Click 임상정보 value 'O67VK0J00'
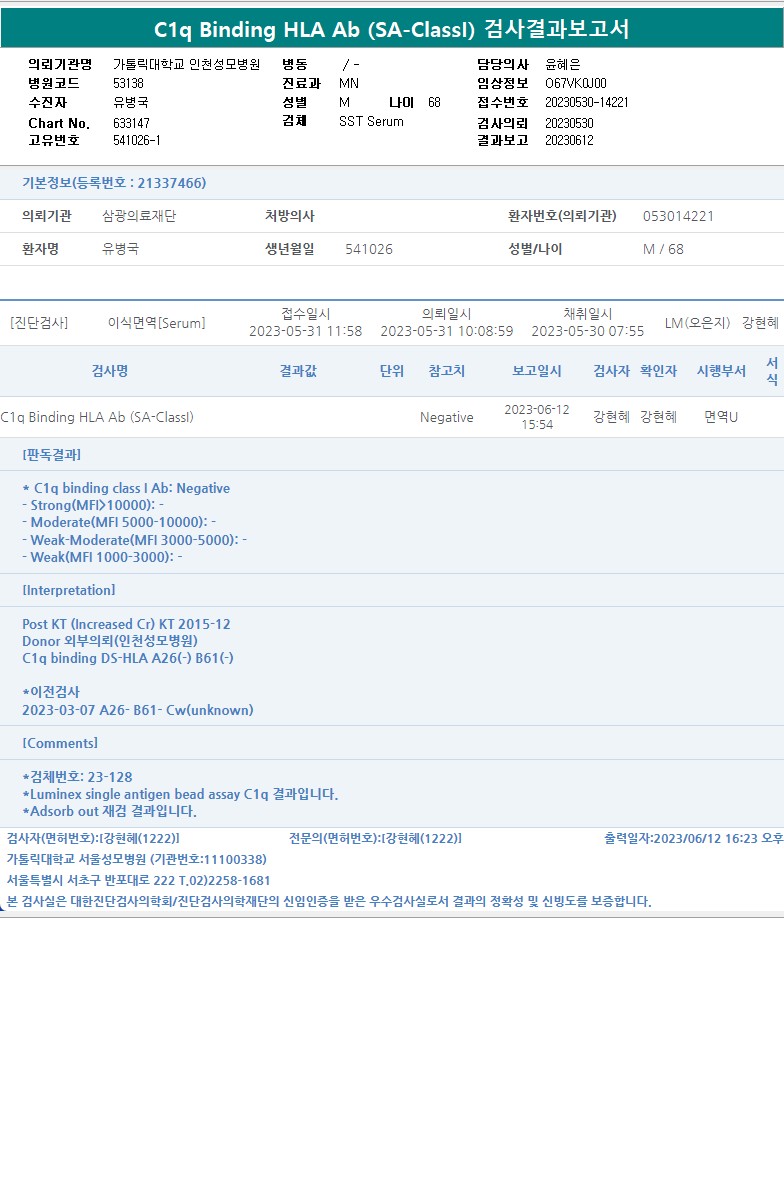Viewport: 784px width, 1192px height. pyautogui.click(x=576, y=83)
